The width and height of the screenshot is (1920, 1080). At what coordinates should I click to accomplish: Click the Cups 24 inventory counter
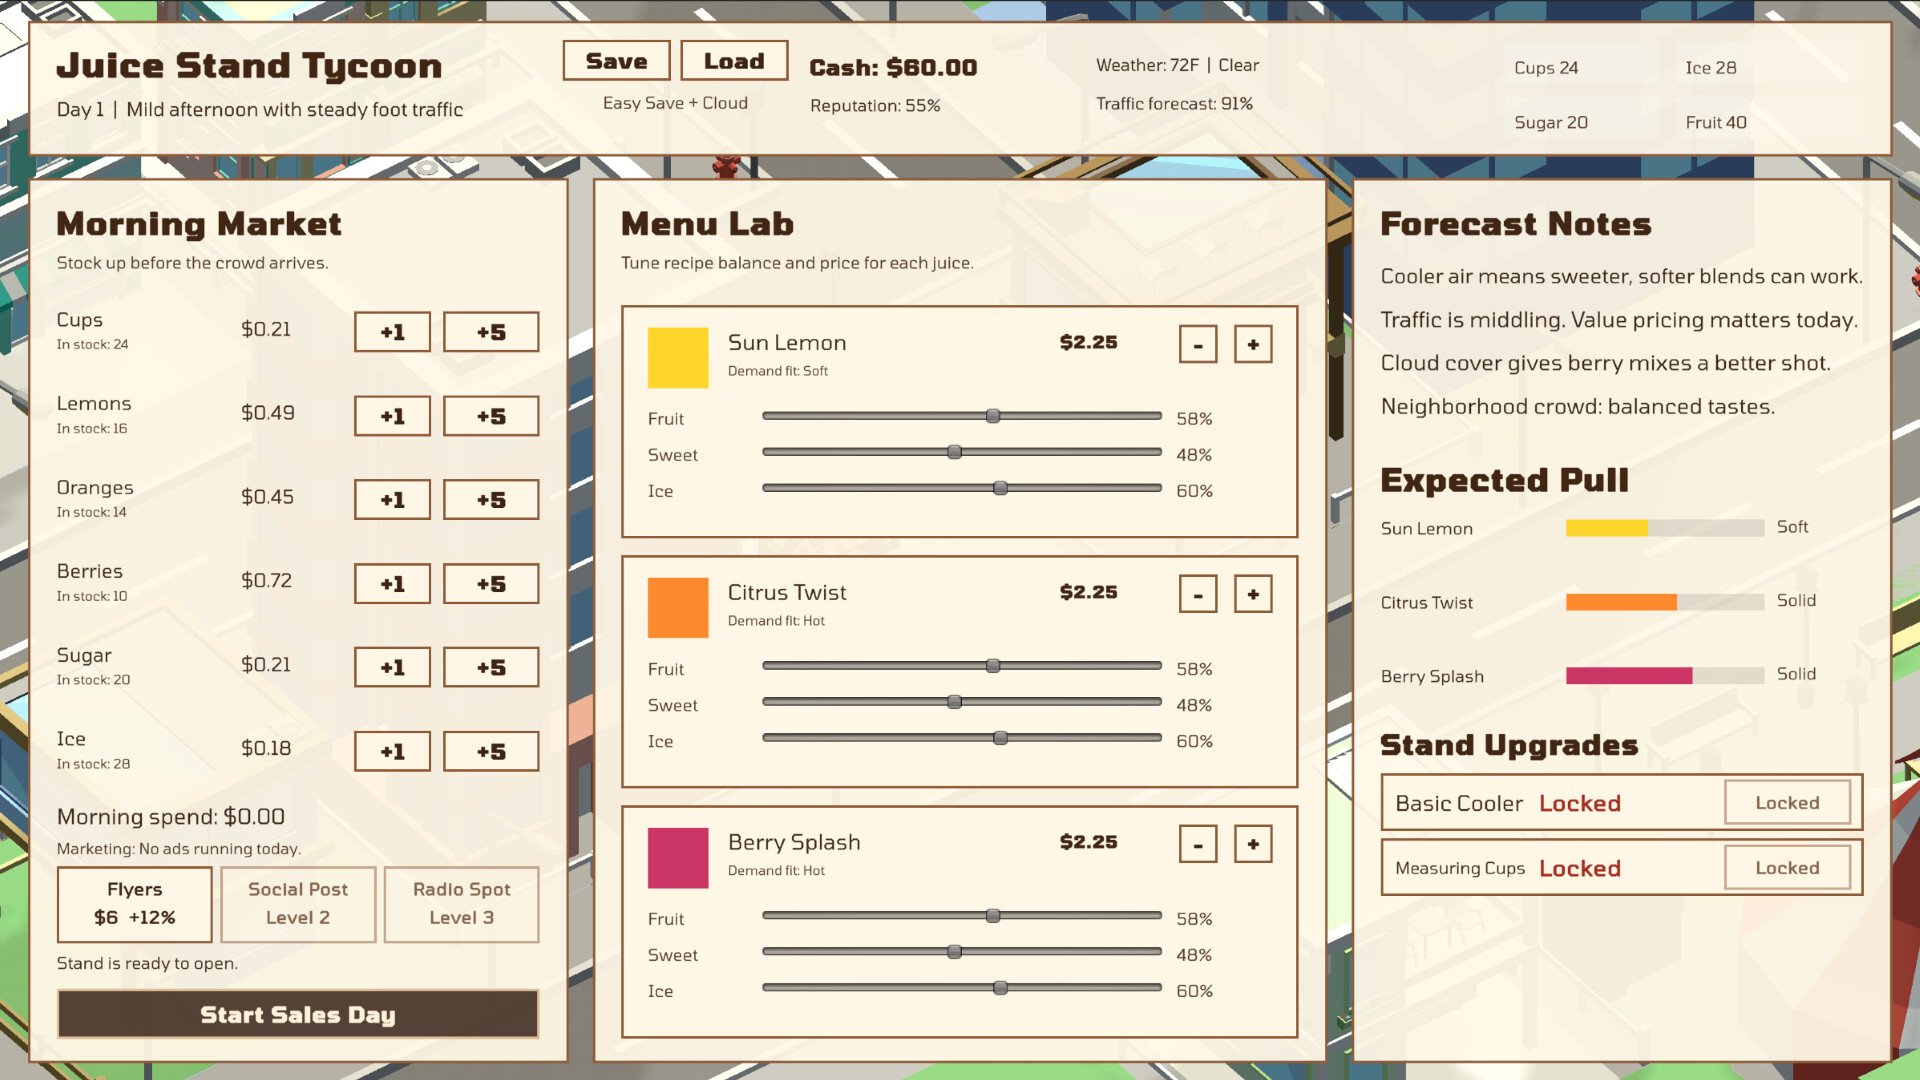point(1546,68)
